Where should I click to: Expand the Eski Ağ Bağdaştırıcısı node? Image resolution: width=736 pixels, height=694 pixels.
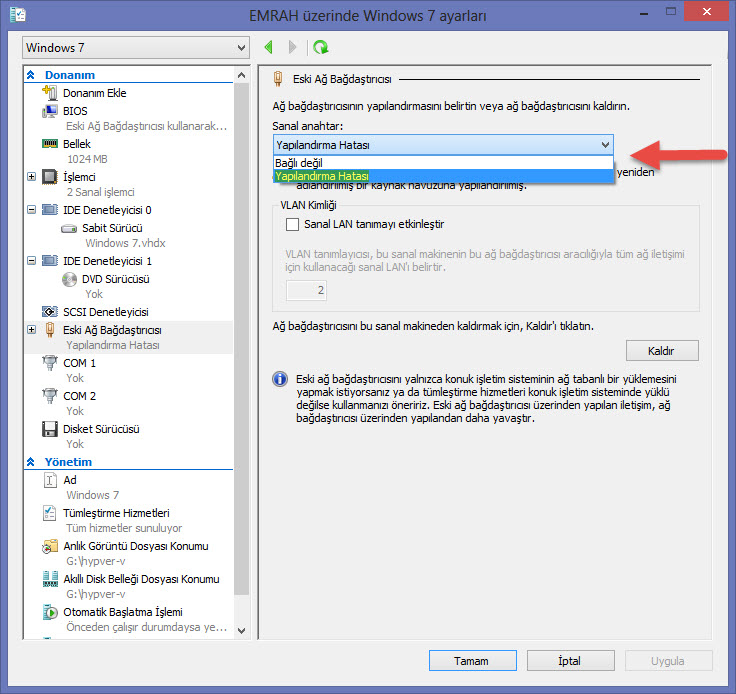31,330
